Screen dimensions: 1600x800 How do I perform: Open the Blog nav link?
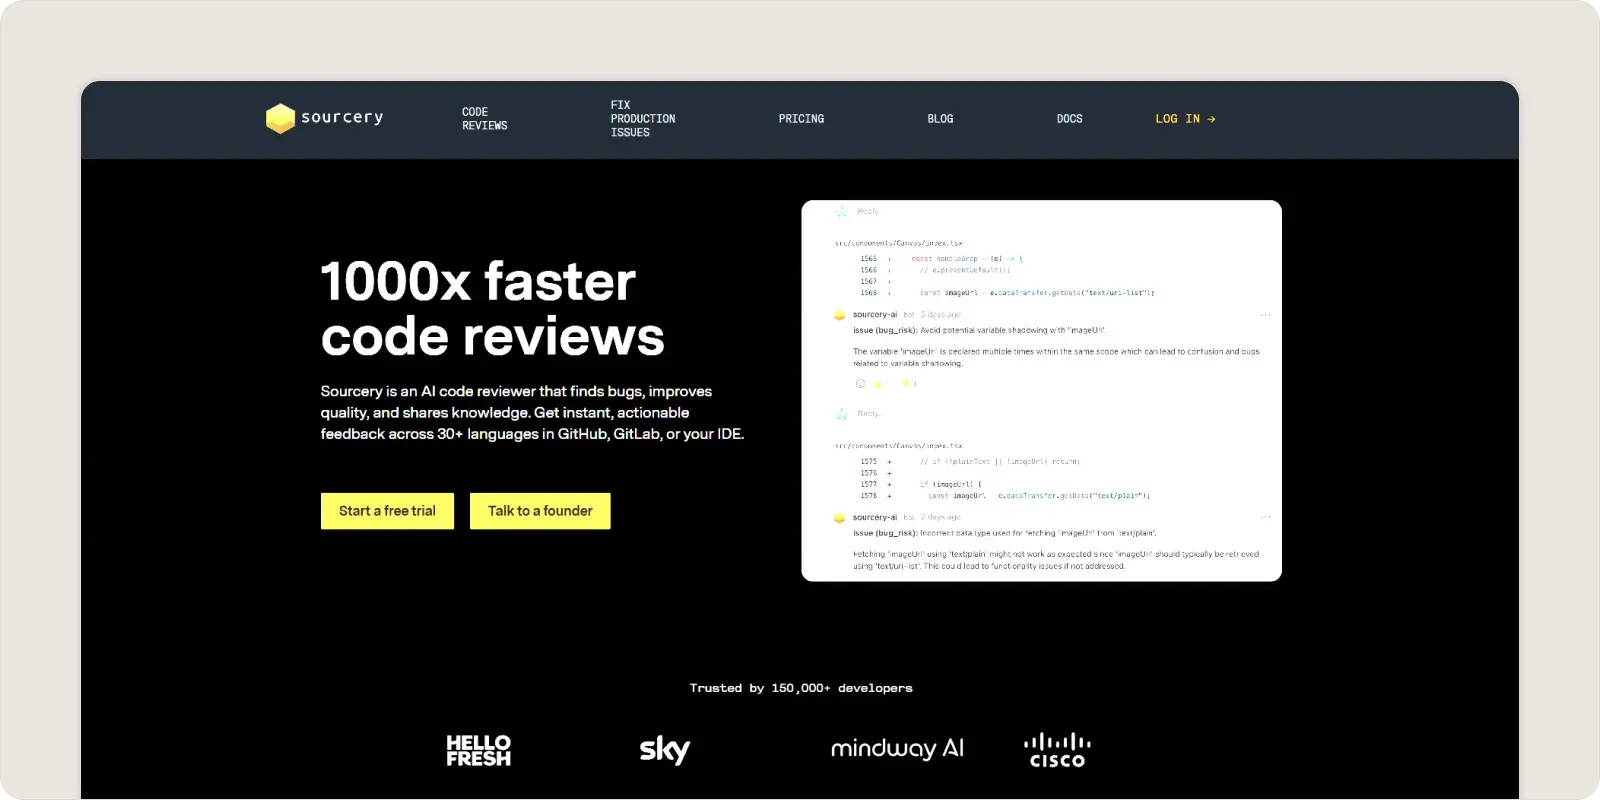[940, 119]
